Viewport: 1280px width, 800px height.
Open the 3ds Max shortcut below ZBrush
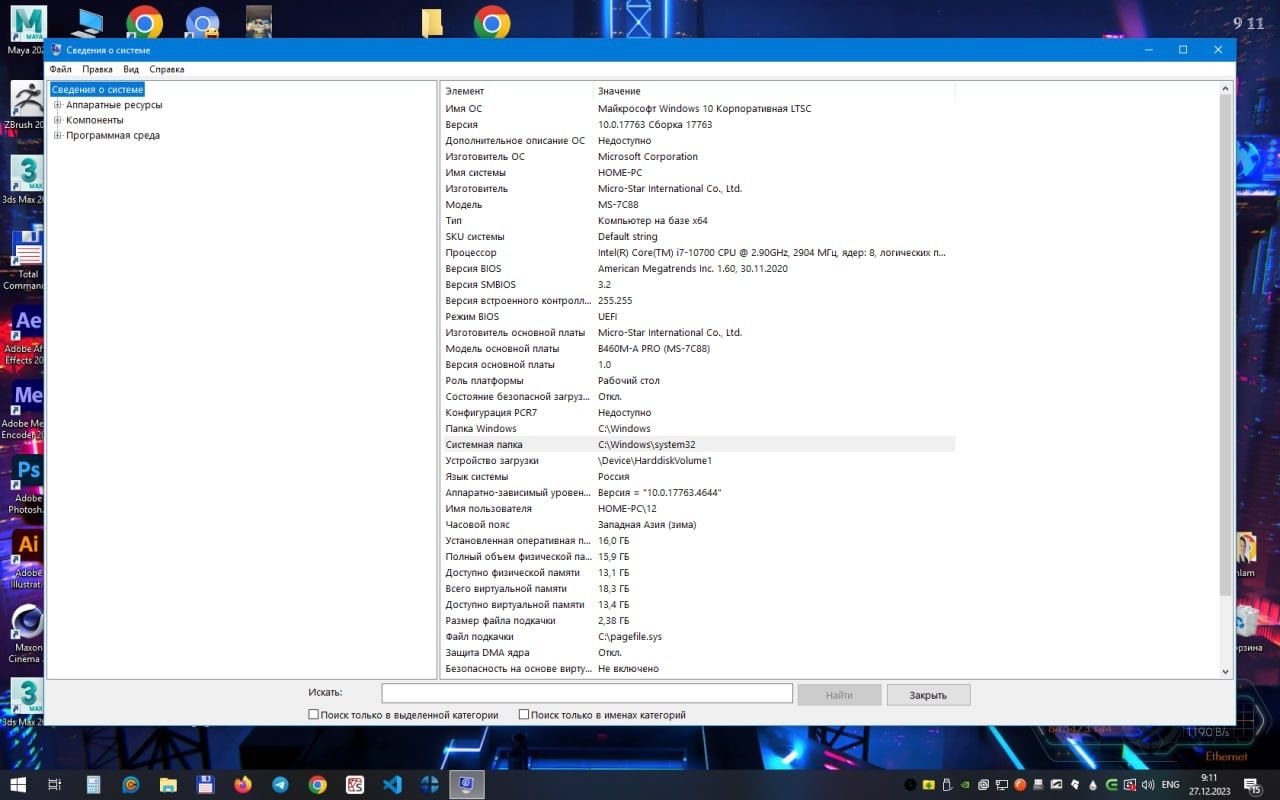(x=26, y=180)
